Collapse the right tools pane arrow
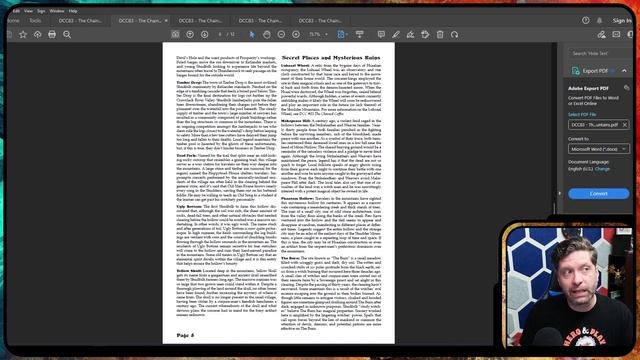 tap(560, 193)
